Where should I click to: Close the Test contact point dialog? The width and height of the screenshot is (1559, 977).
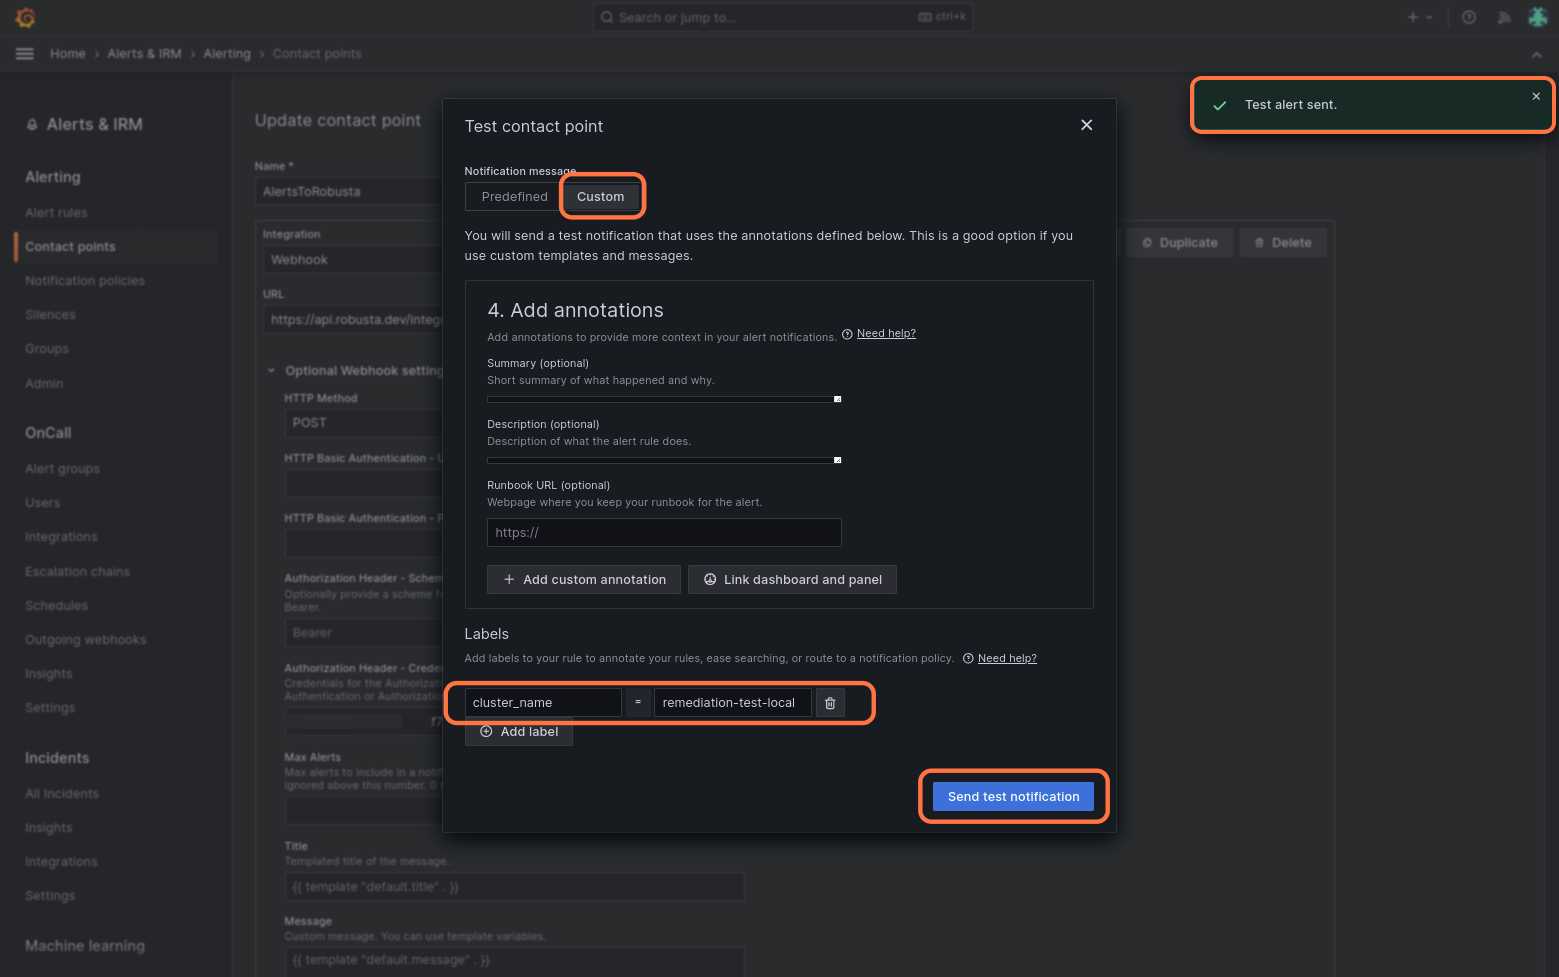pyautogui.click(x=1087, y=125)
